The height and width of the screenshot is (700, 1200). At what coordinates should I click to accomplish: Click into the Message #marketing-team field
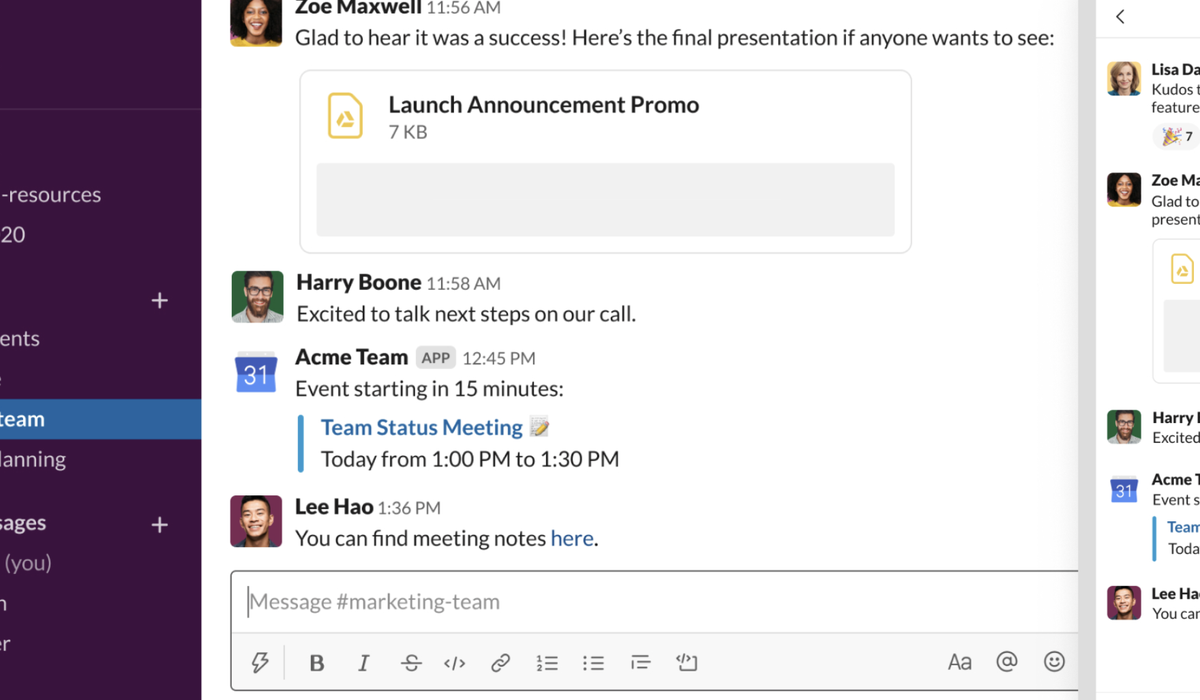655,602
